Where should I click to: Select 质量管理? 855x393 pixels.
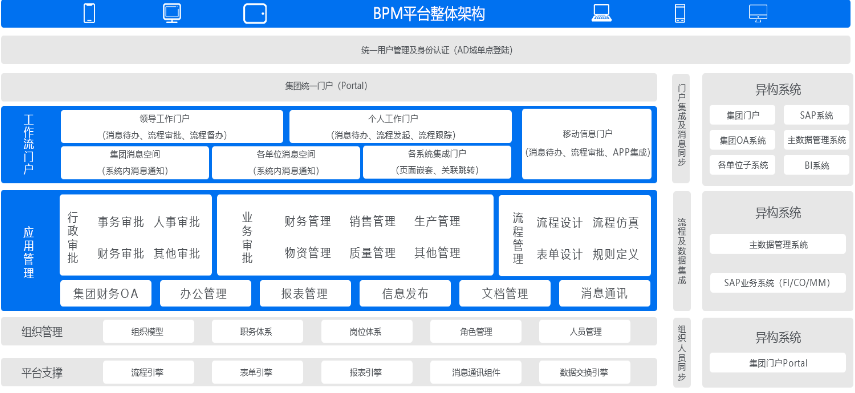(372, 253)
